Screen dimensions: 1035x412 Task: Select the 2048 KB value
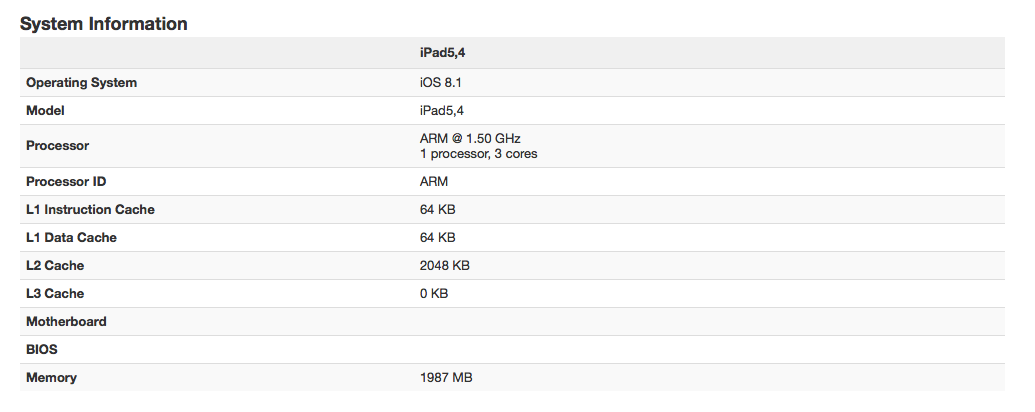point(445,265)
